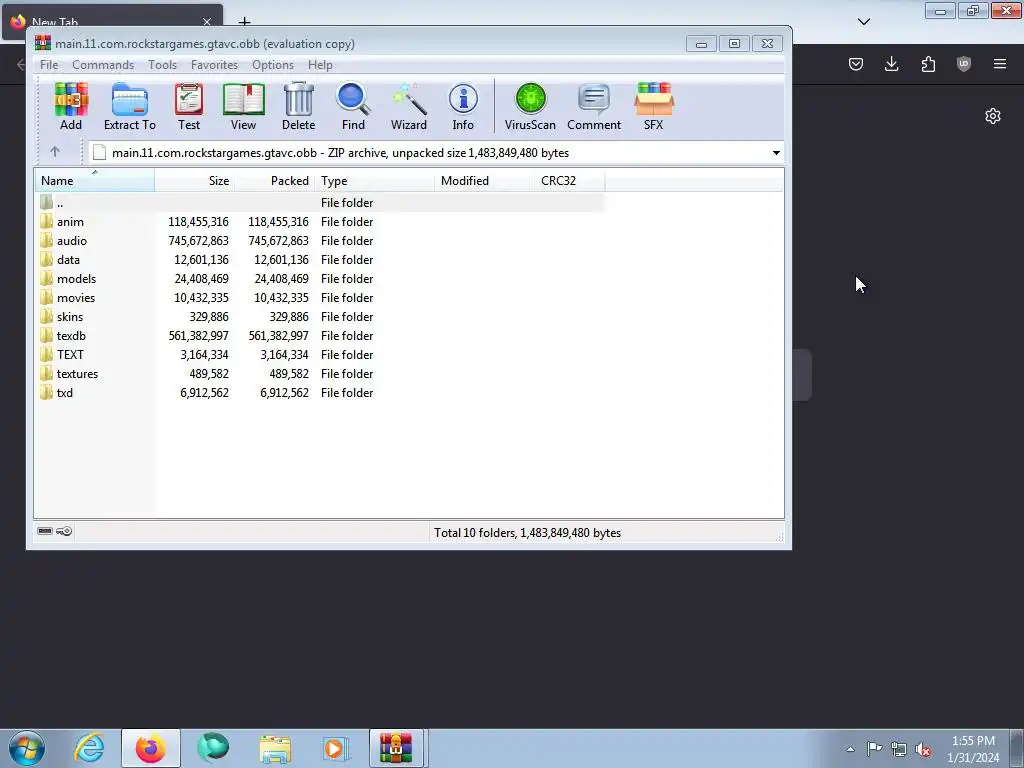This screenshot has height=768, width=1024.
Task: Click the network tray icon
Action: (x=899, y=749)
